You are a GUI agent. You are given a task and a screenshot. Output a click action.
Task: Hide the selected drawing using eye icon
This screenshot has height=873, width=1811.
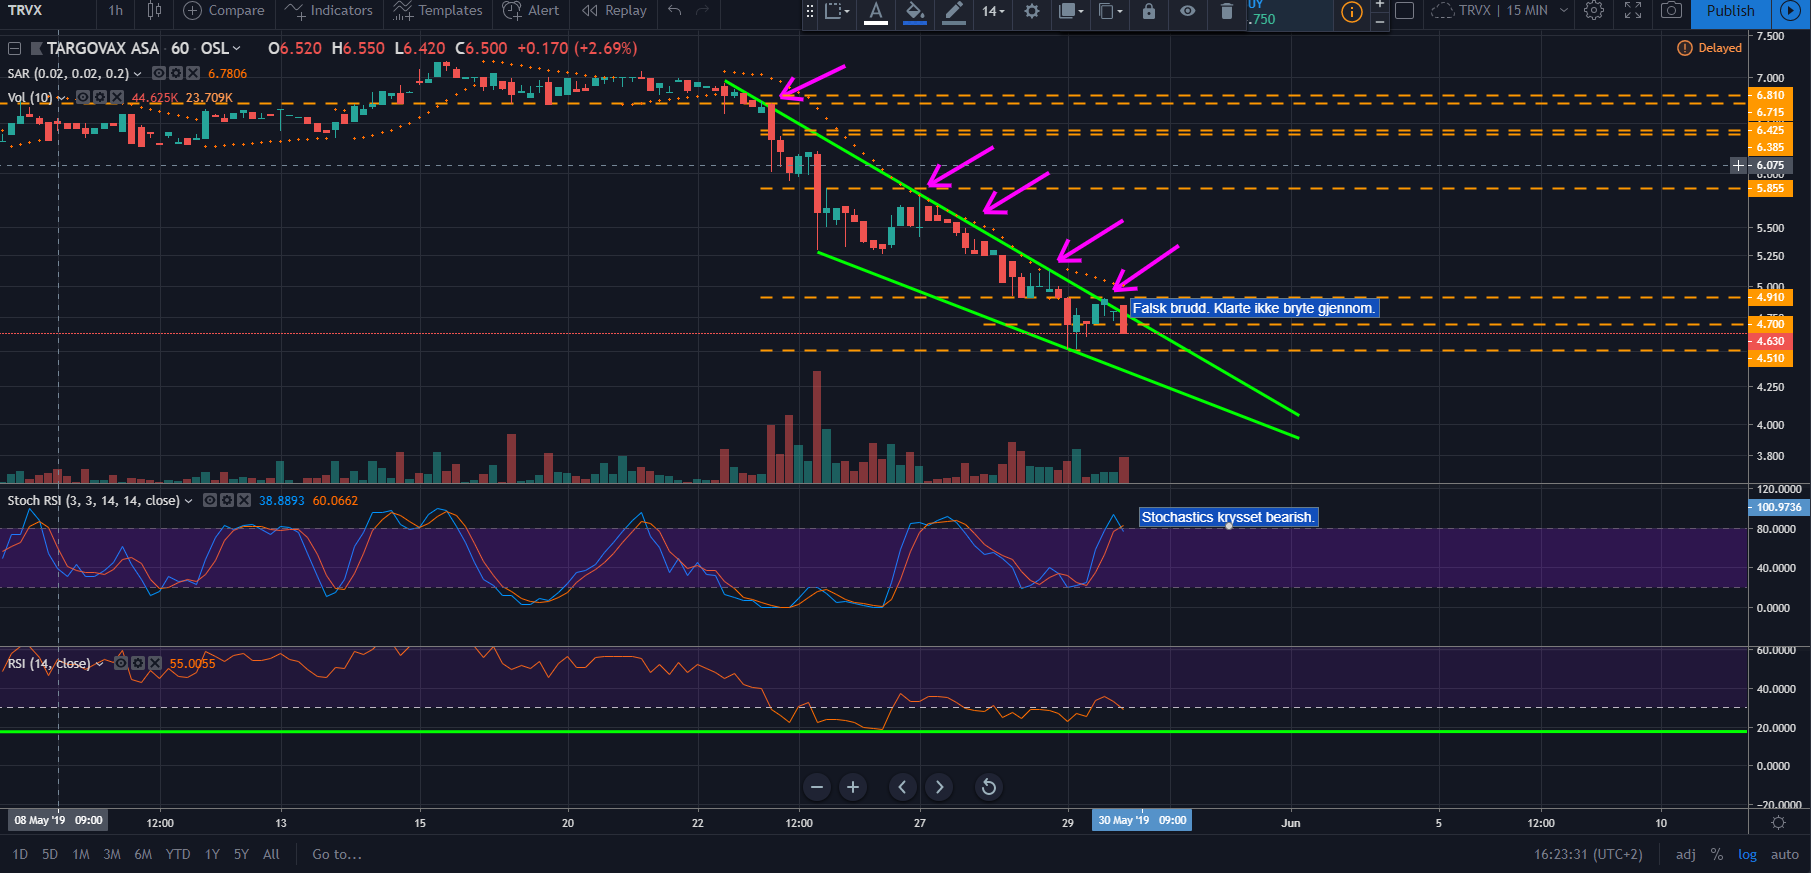(x=1187, y=11)
